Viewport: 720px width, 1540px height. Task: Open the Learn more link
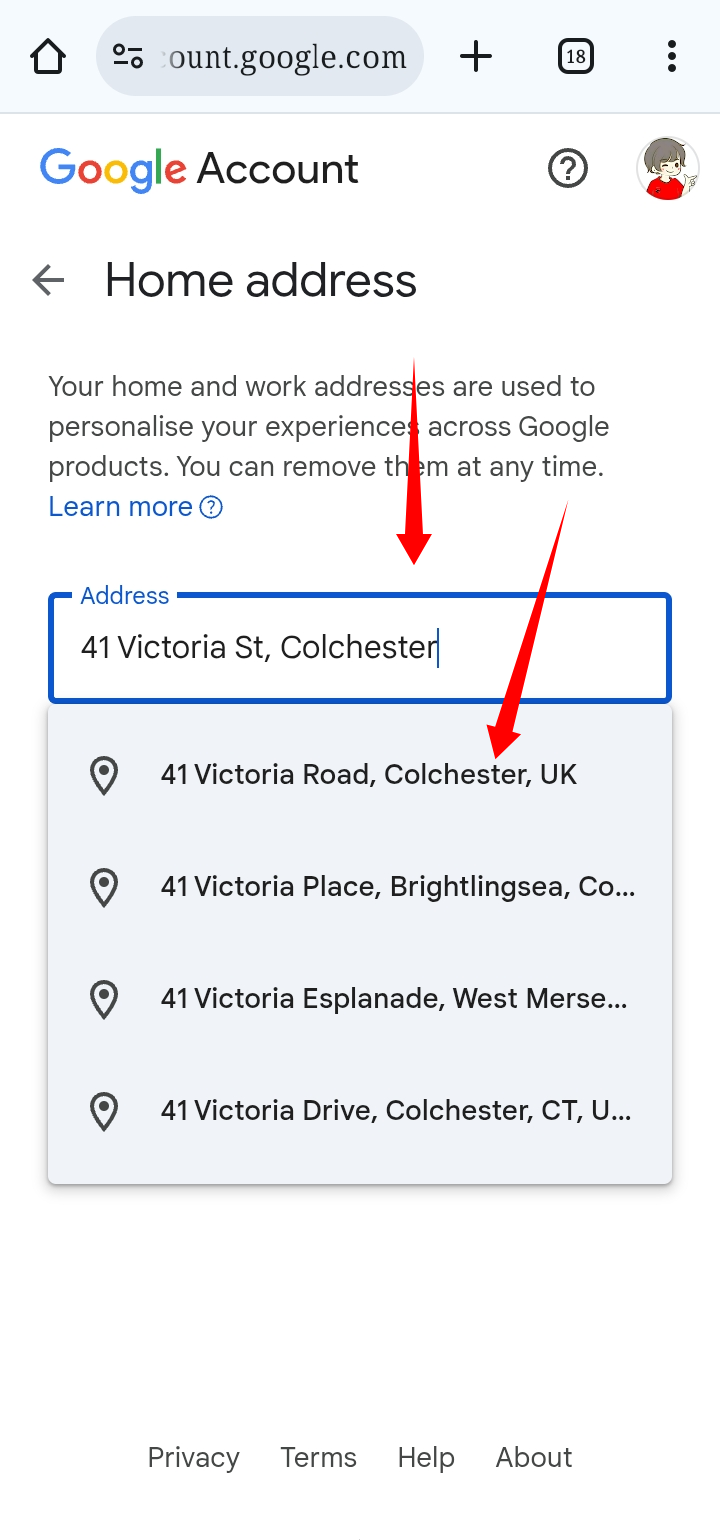click(121, 507)
